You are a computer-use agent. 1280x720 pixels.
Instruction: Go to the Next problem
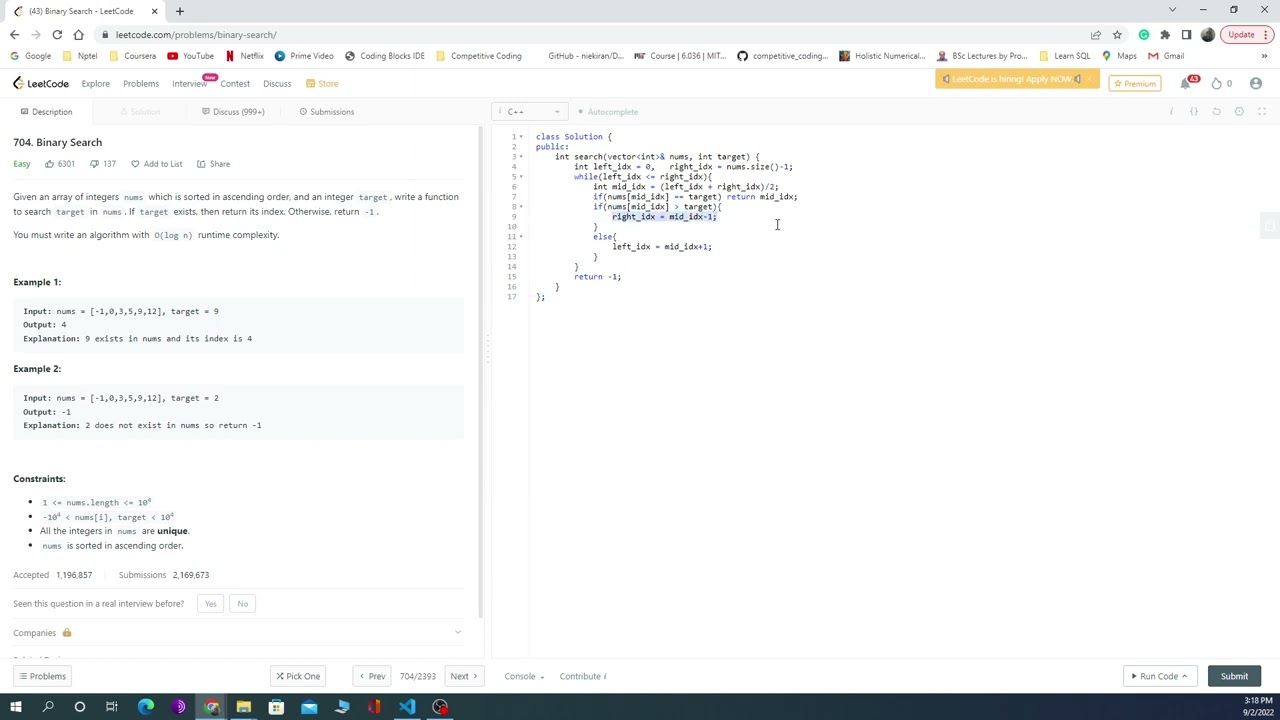pyautogui.click(x=463, y=676)
